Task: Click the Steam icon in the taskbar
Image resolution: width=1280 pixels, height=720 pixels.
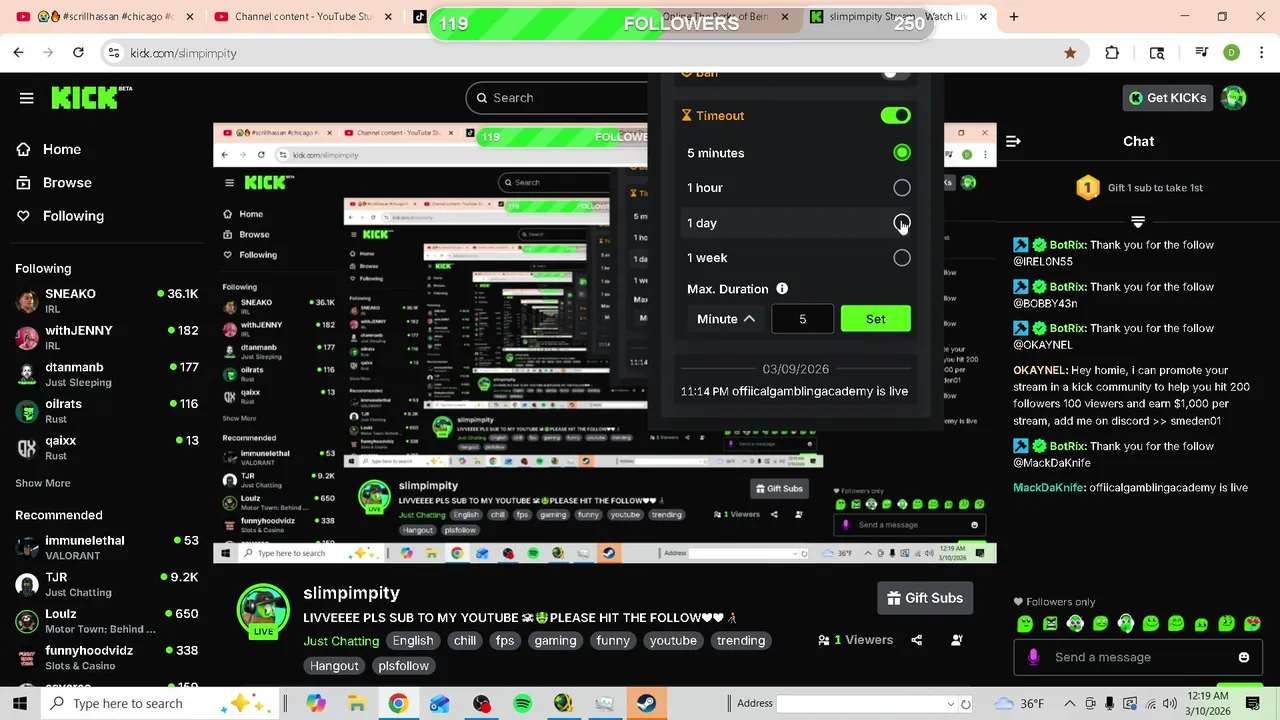Action: pos(646,704)
